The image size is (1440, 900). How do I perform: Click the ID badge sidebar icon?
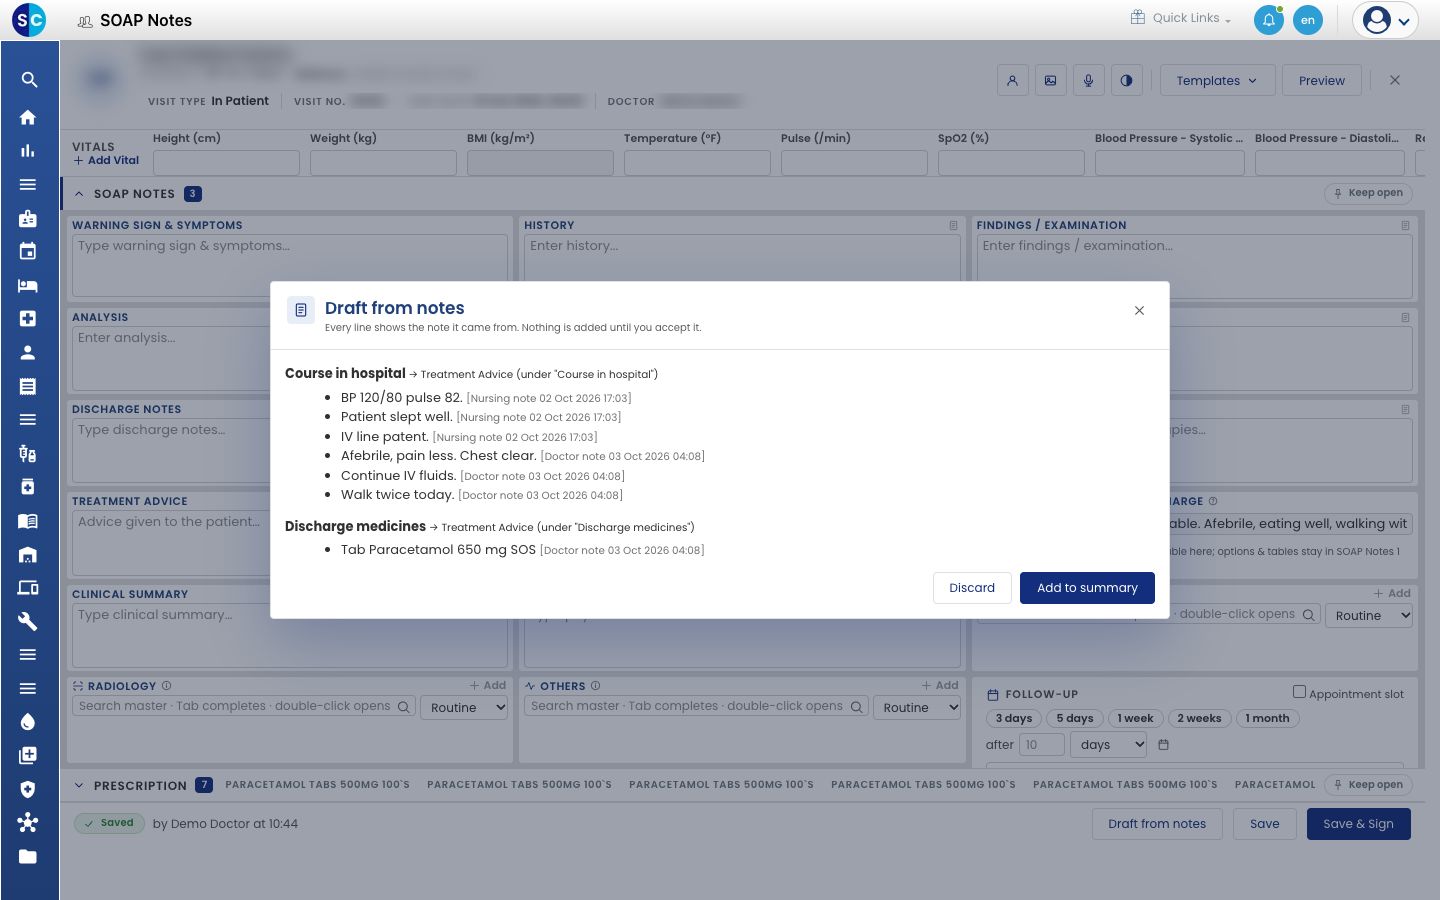tap(28, 218)
